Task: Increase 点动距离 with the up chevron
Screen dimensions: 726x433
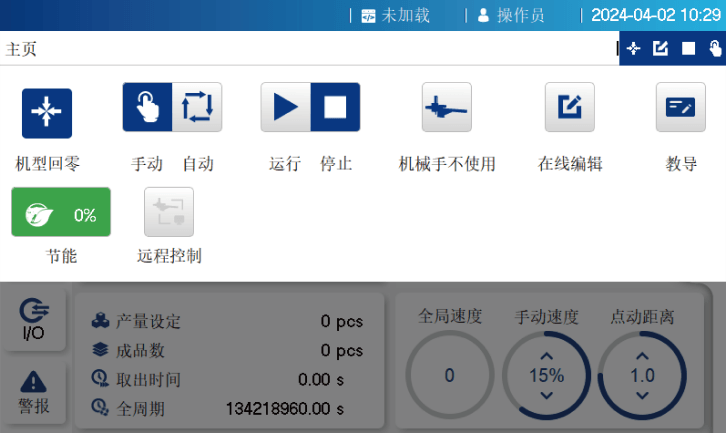Action: [642, 355]
